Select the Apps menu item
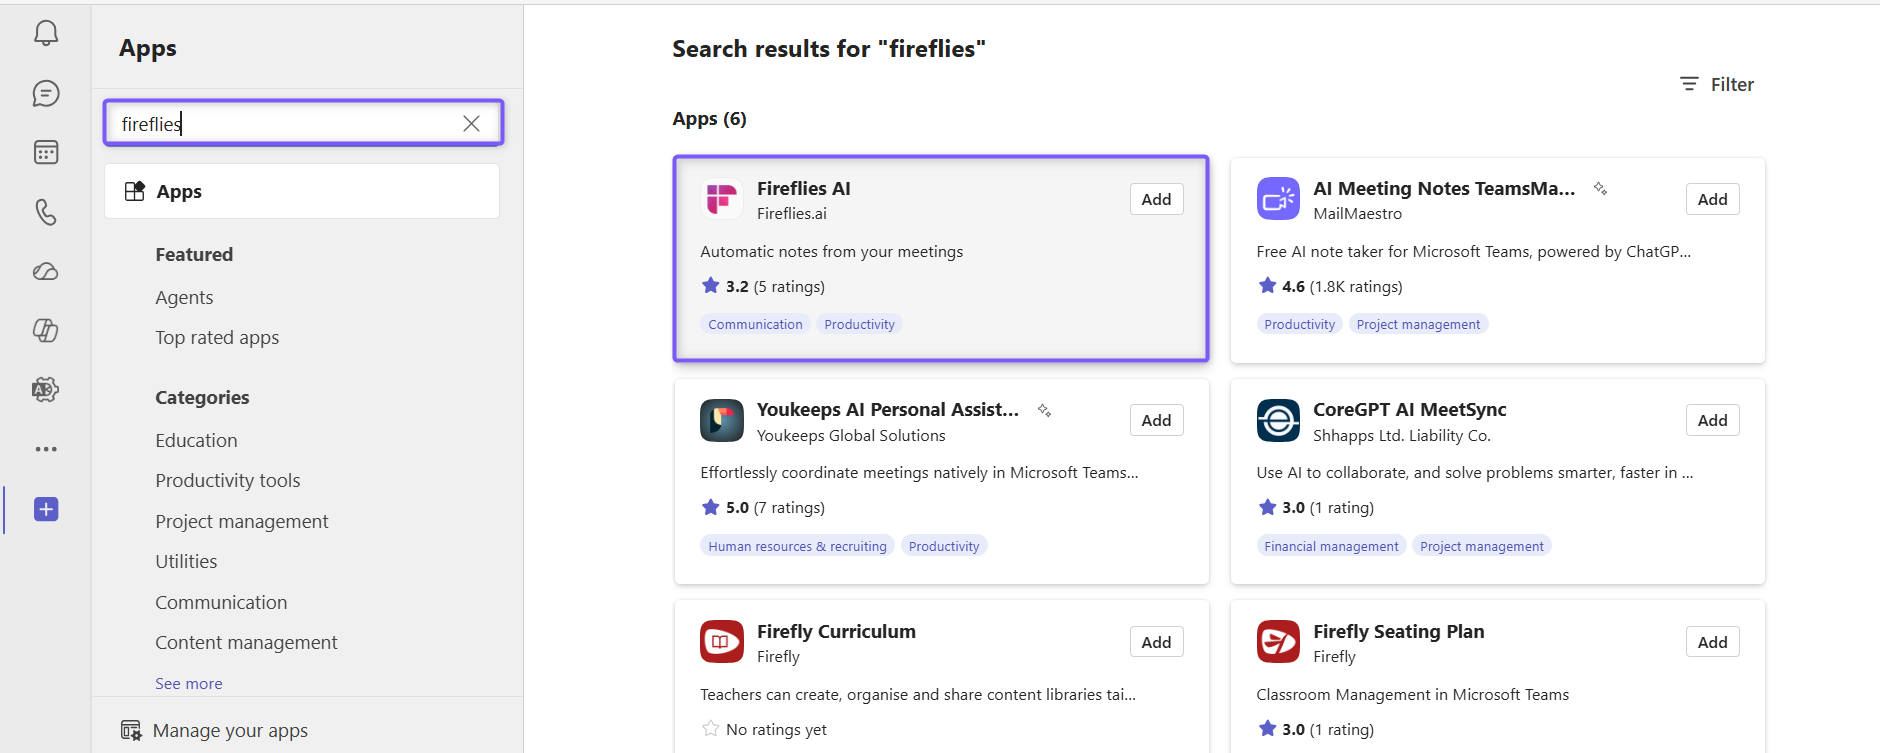Viewport: 1880px width, 753px height. point(302,191)
